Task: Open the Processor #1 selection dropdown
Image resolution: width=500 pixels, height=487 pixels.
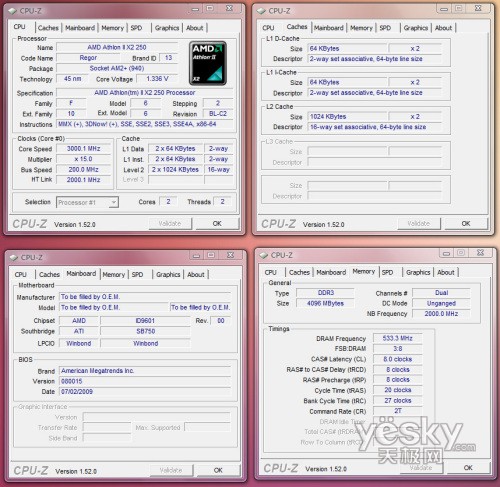Action: [x=87, y=202]
